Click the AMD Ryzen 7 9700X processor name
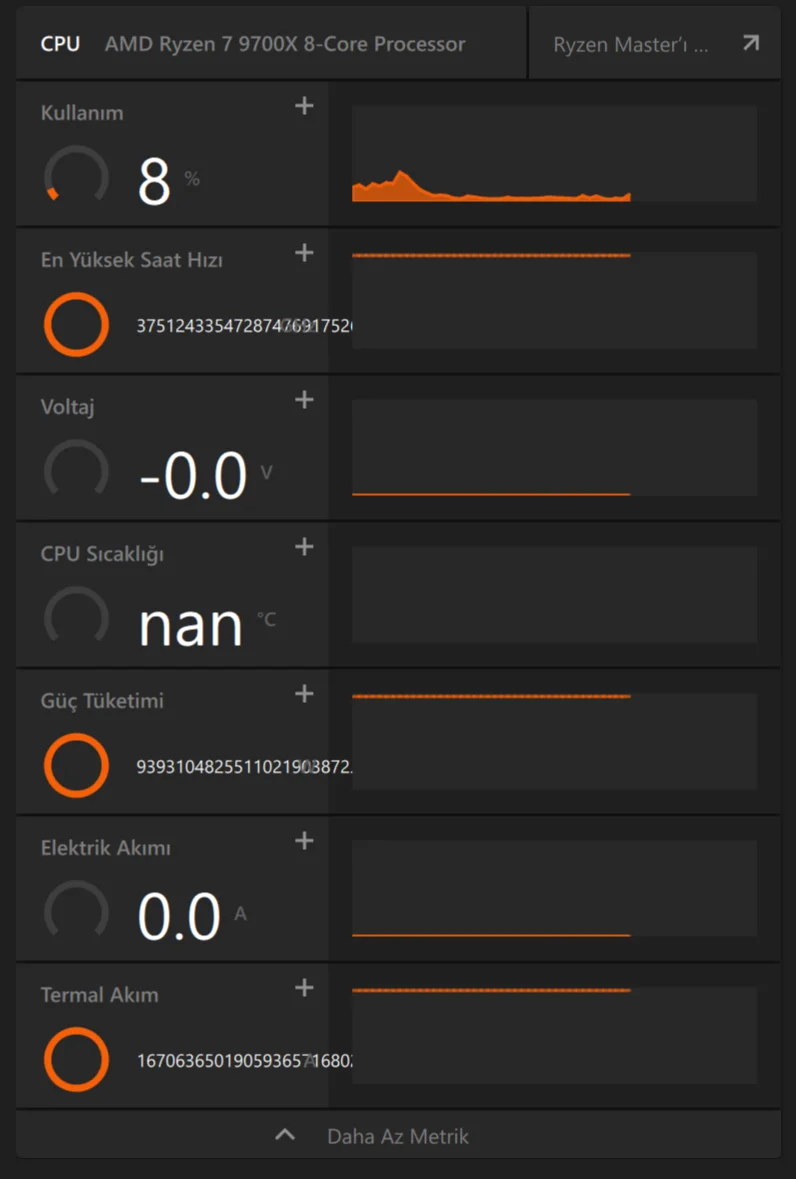Viewport: 796px width, 1179px height. (x=285, y=45)
